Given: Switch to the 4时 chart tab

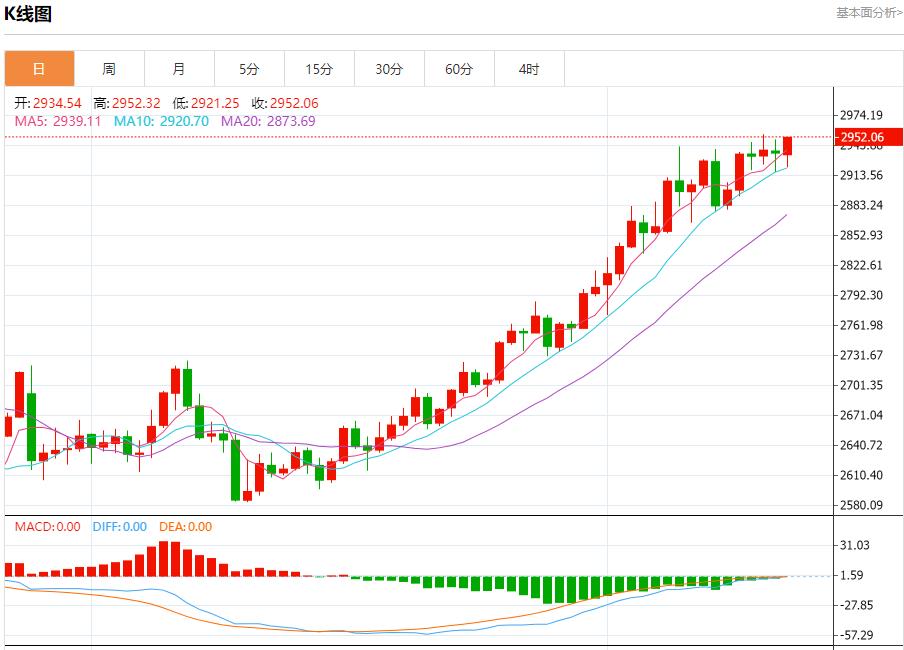Looking at the screenshot, I should (x=529, y=69).
